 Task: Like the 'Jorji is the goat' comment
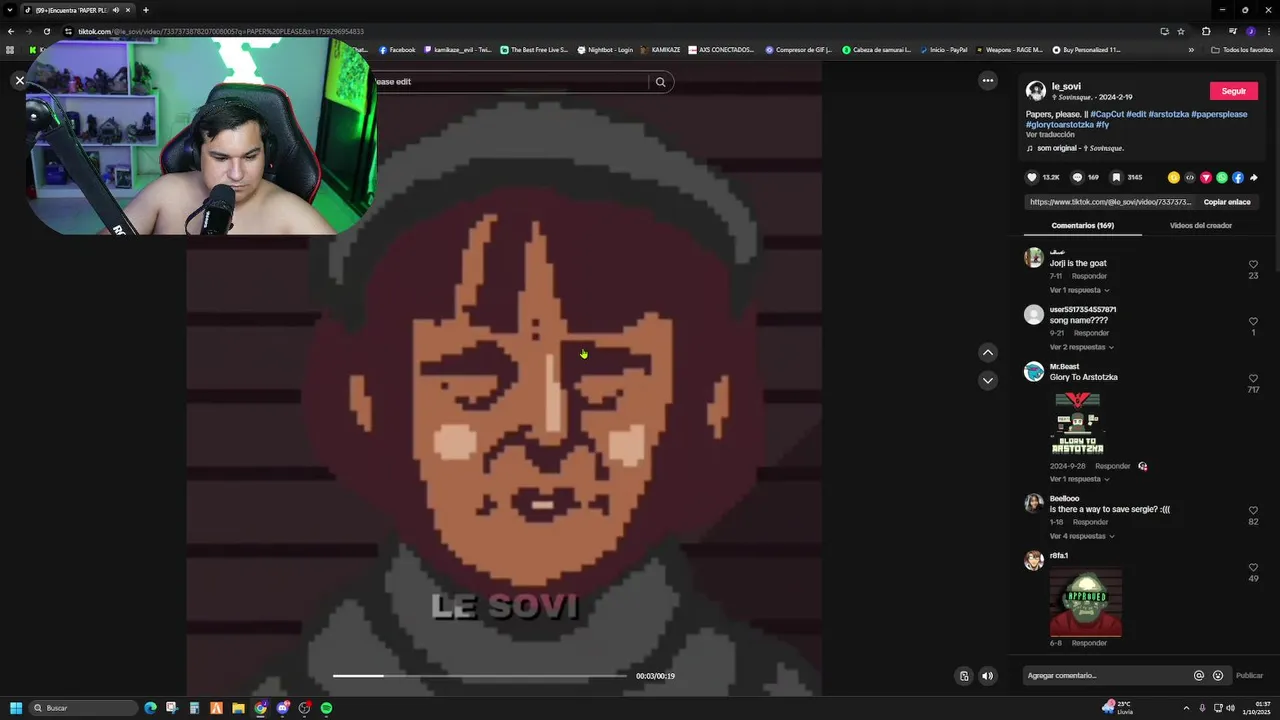coord(1254,264)
